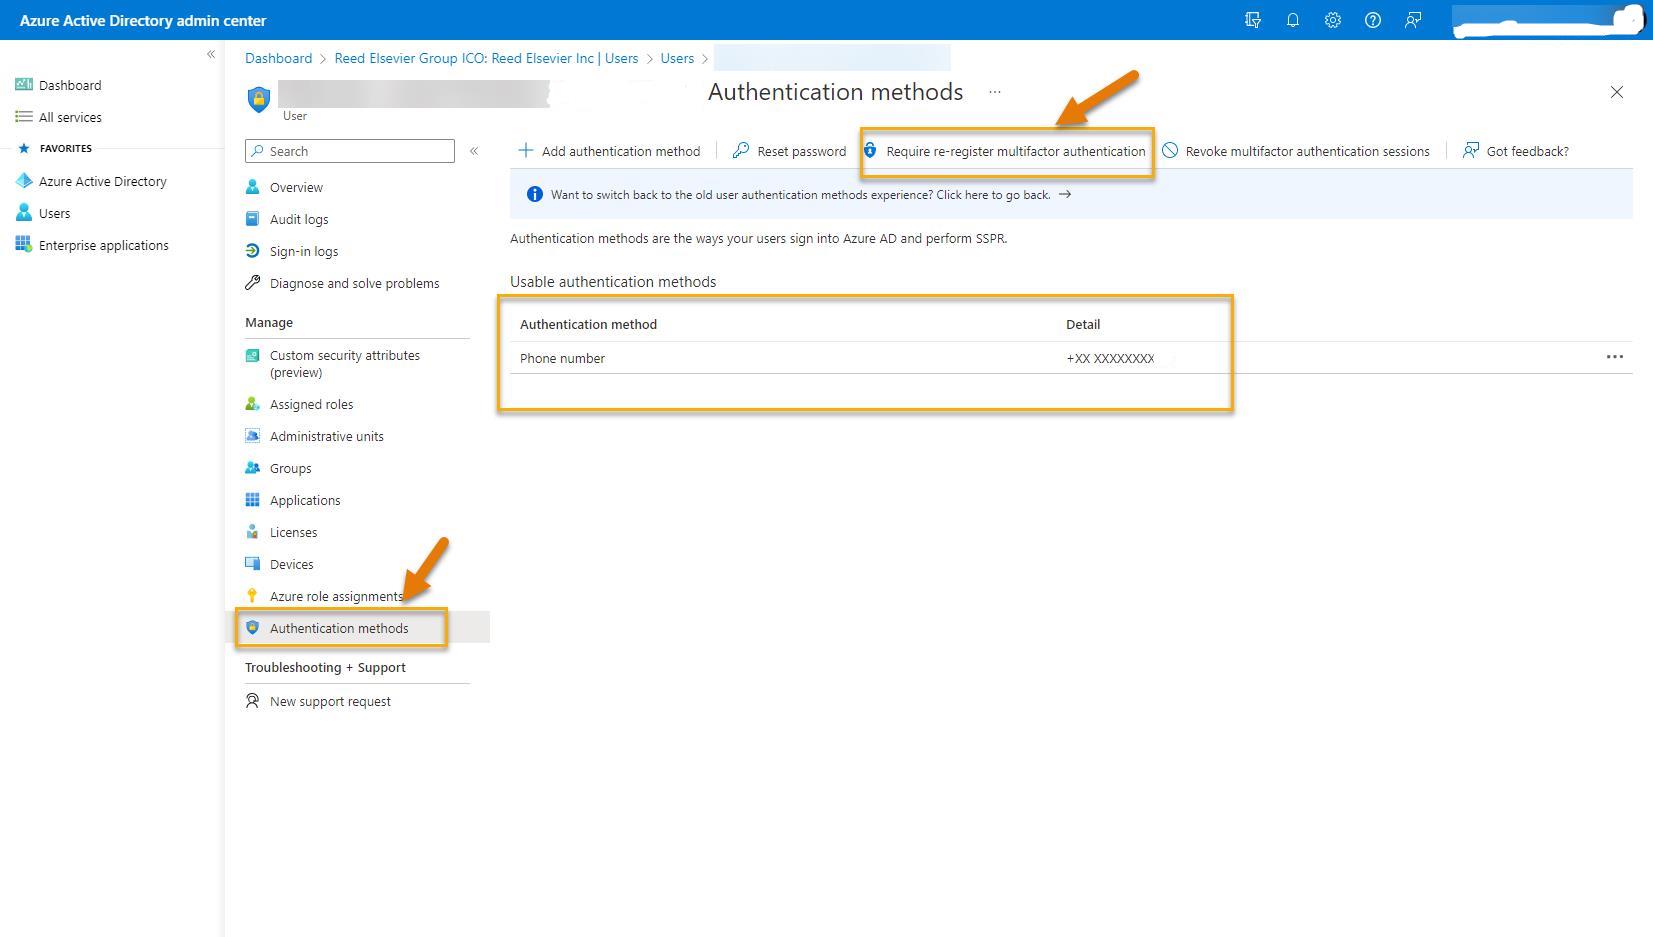Open Sign-in logs for the user

pyautogui.click(x=303, y=251)
